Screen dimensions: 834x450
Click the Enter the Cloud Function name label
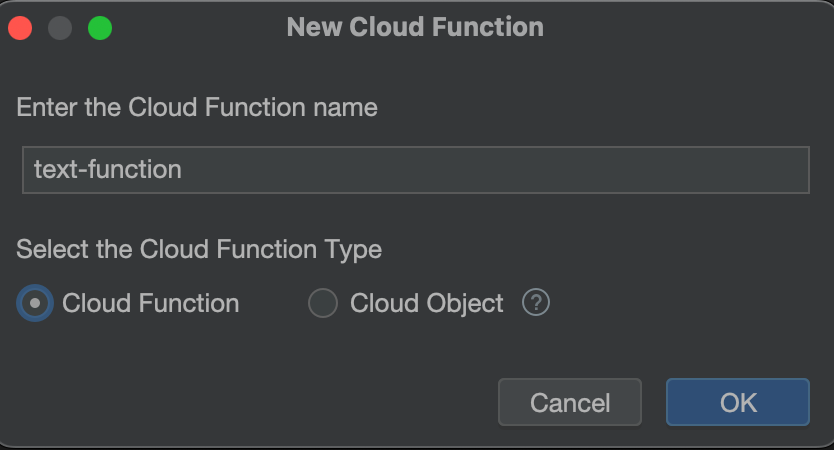197,107
